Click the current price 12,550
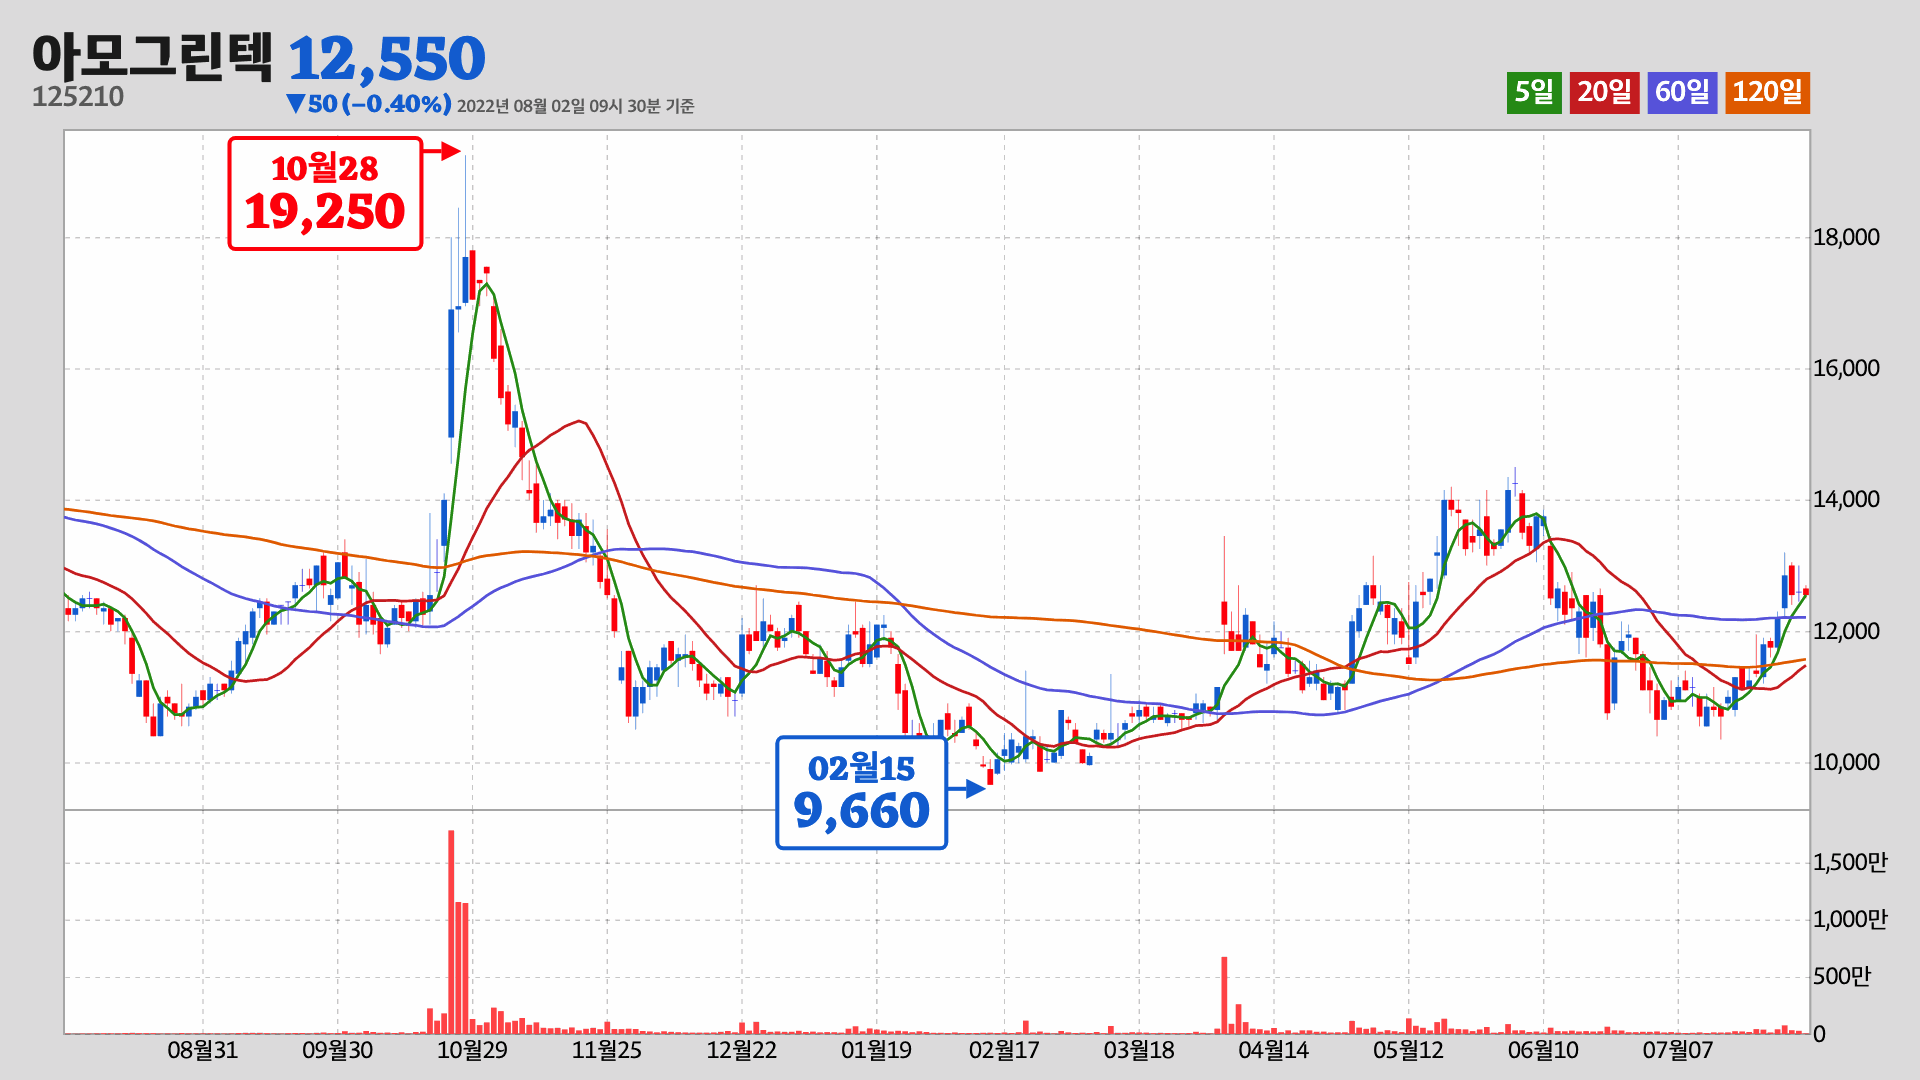 387,59
